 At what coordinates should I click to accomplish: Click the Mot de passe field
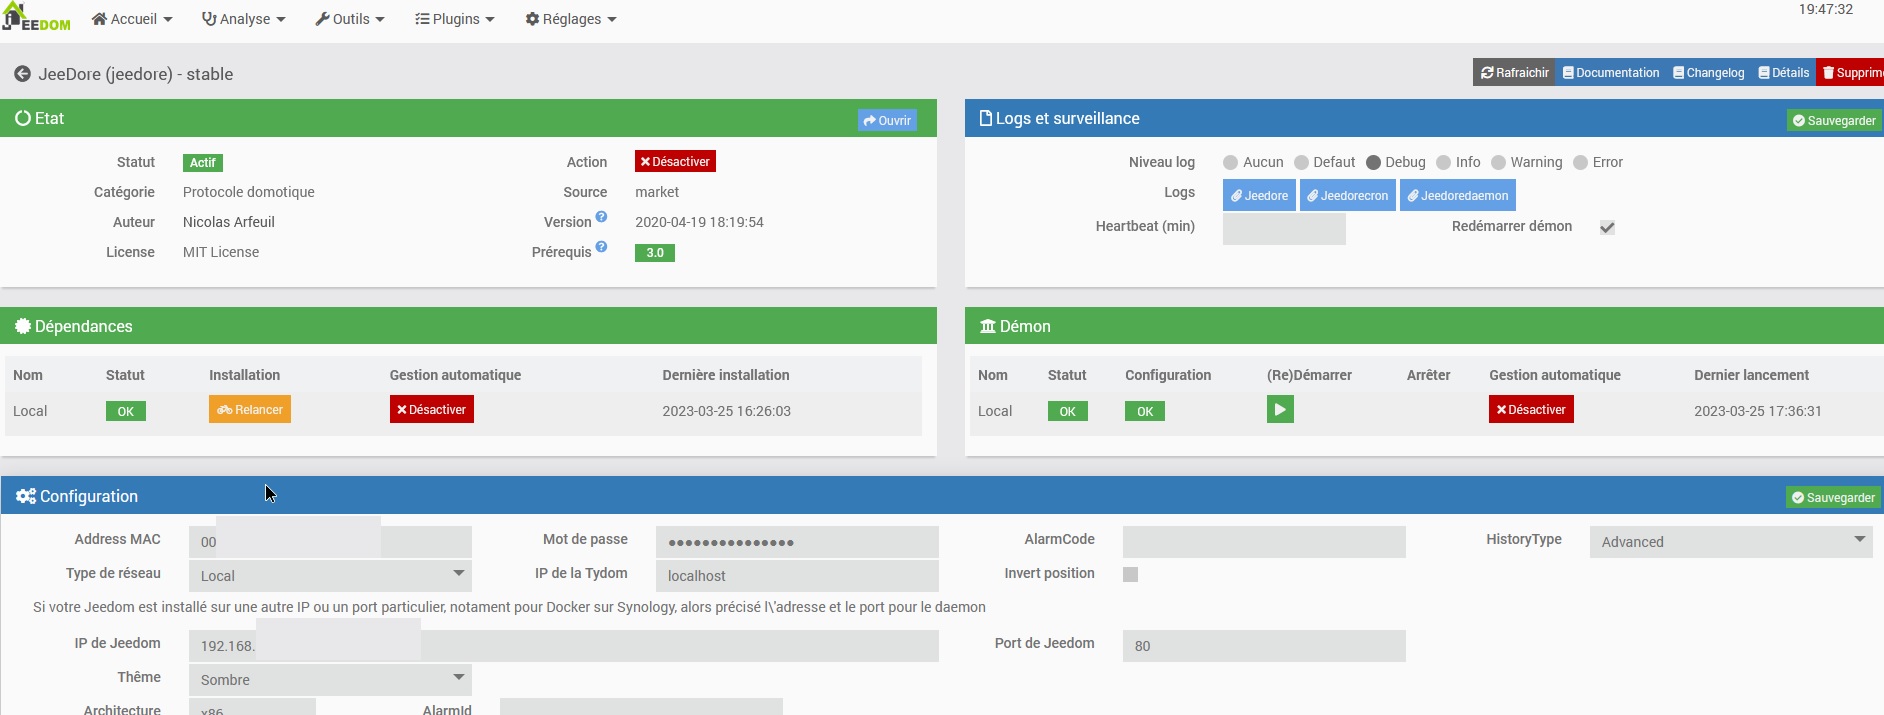coord(797,542)
